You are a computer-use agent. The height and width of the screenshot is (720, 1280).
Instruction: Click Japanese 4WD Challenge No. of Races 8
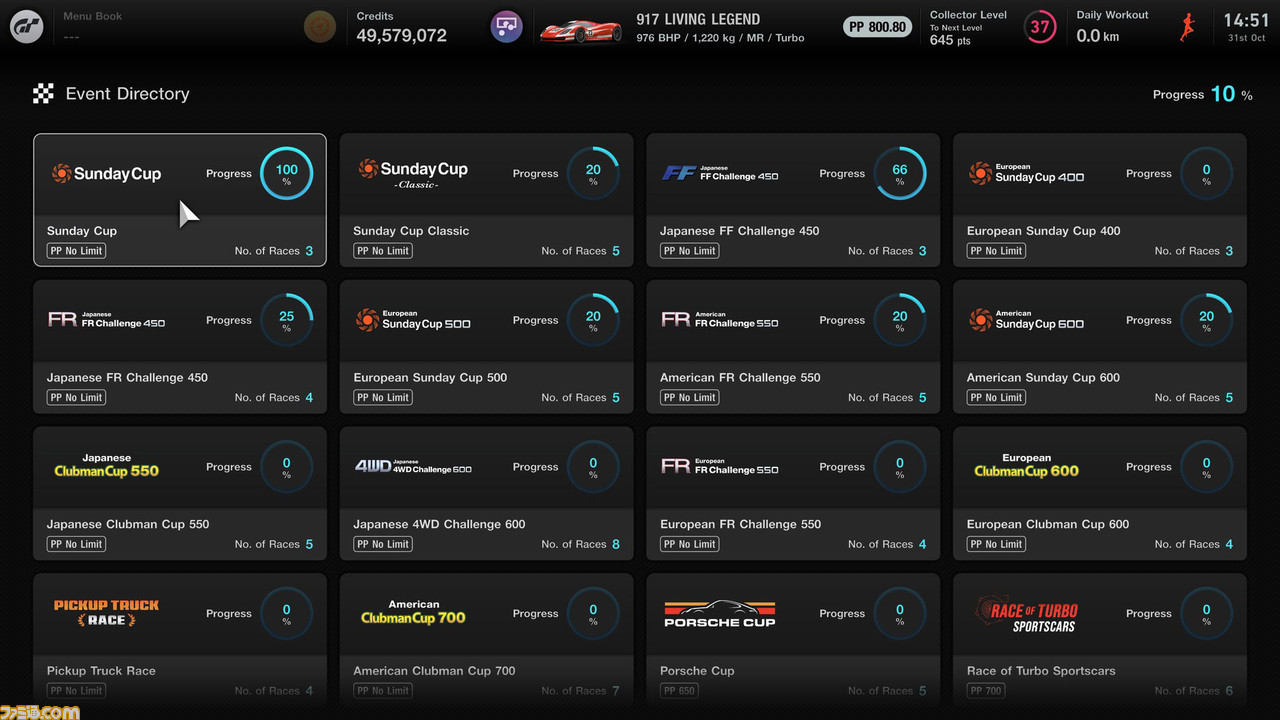[581, 544]
